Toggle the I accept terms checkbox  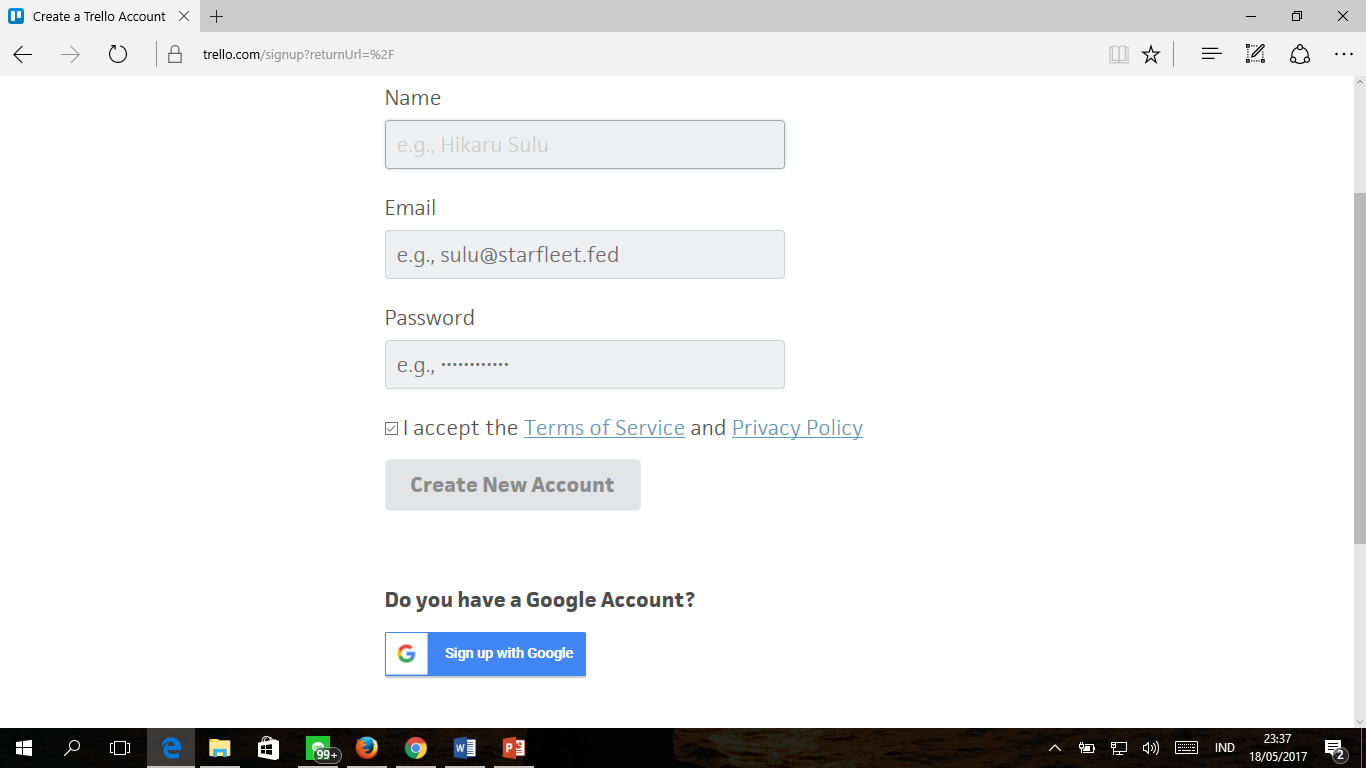pos(392,429)
